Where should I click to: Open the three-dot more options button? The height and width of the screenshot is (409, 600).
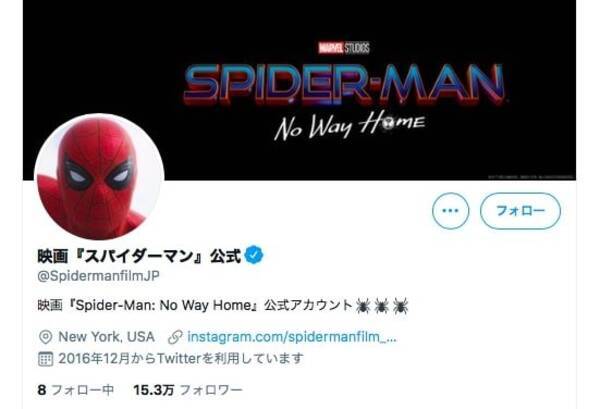tap(450, 211)
